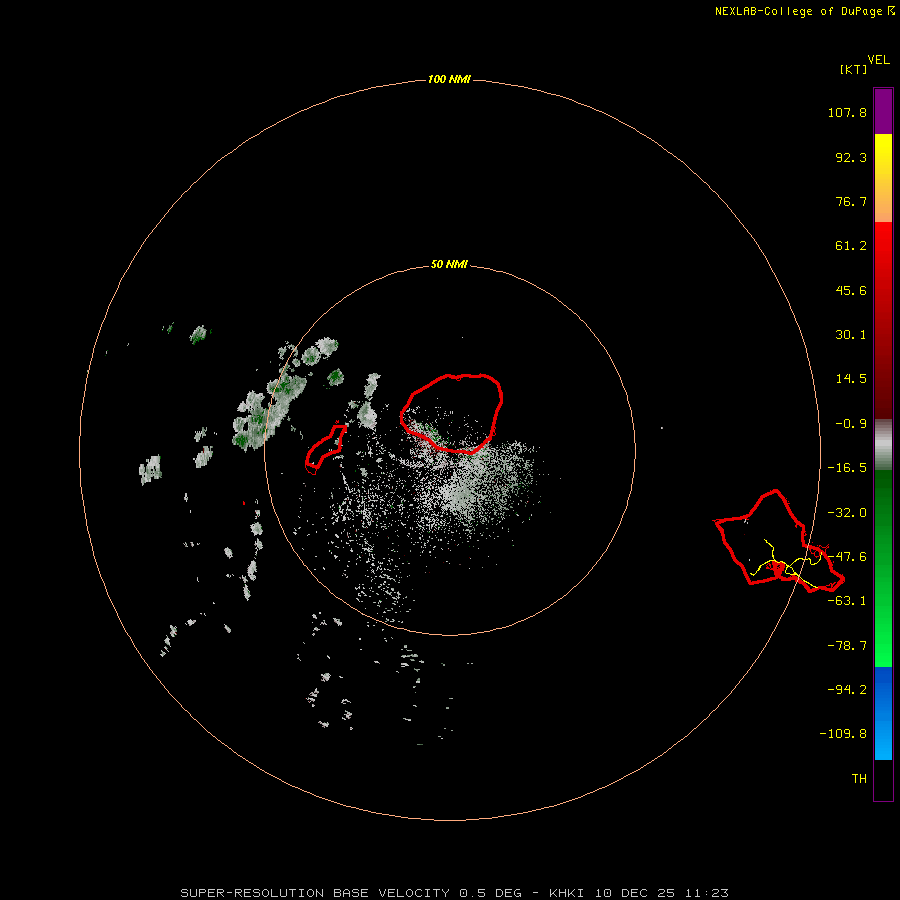Click the small red island outline west of center

point(326,448)
